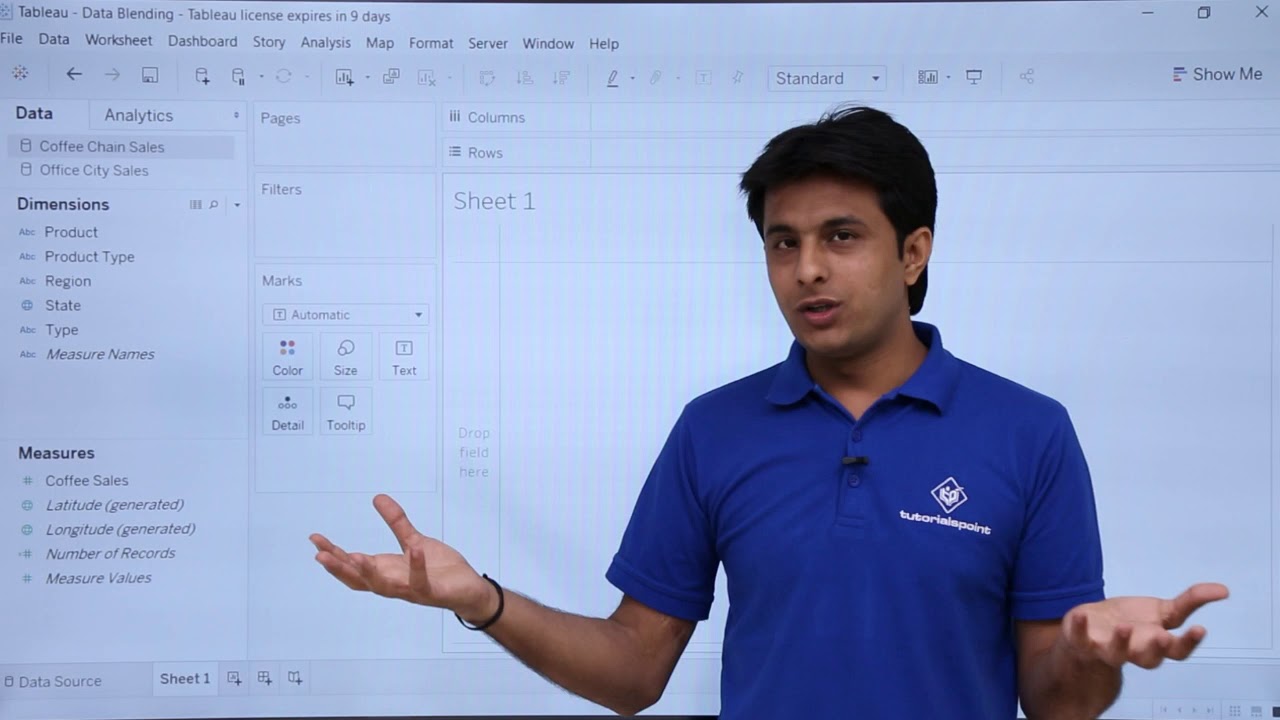The height and width of the screenshot is (720, 1280).
Task: Open the dropdown arrow next to Show/Hide Cards
Action: point(948,78)
